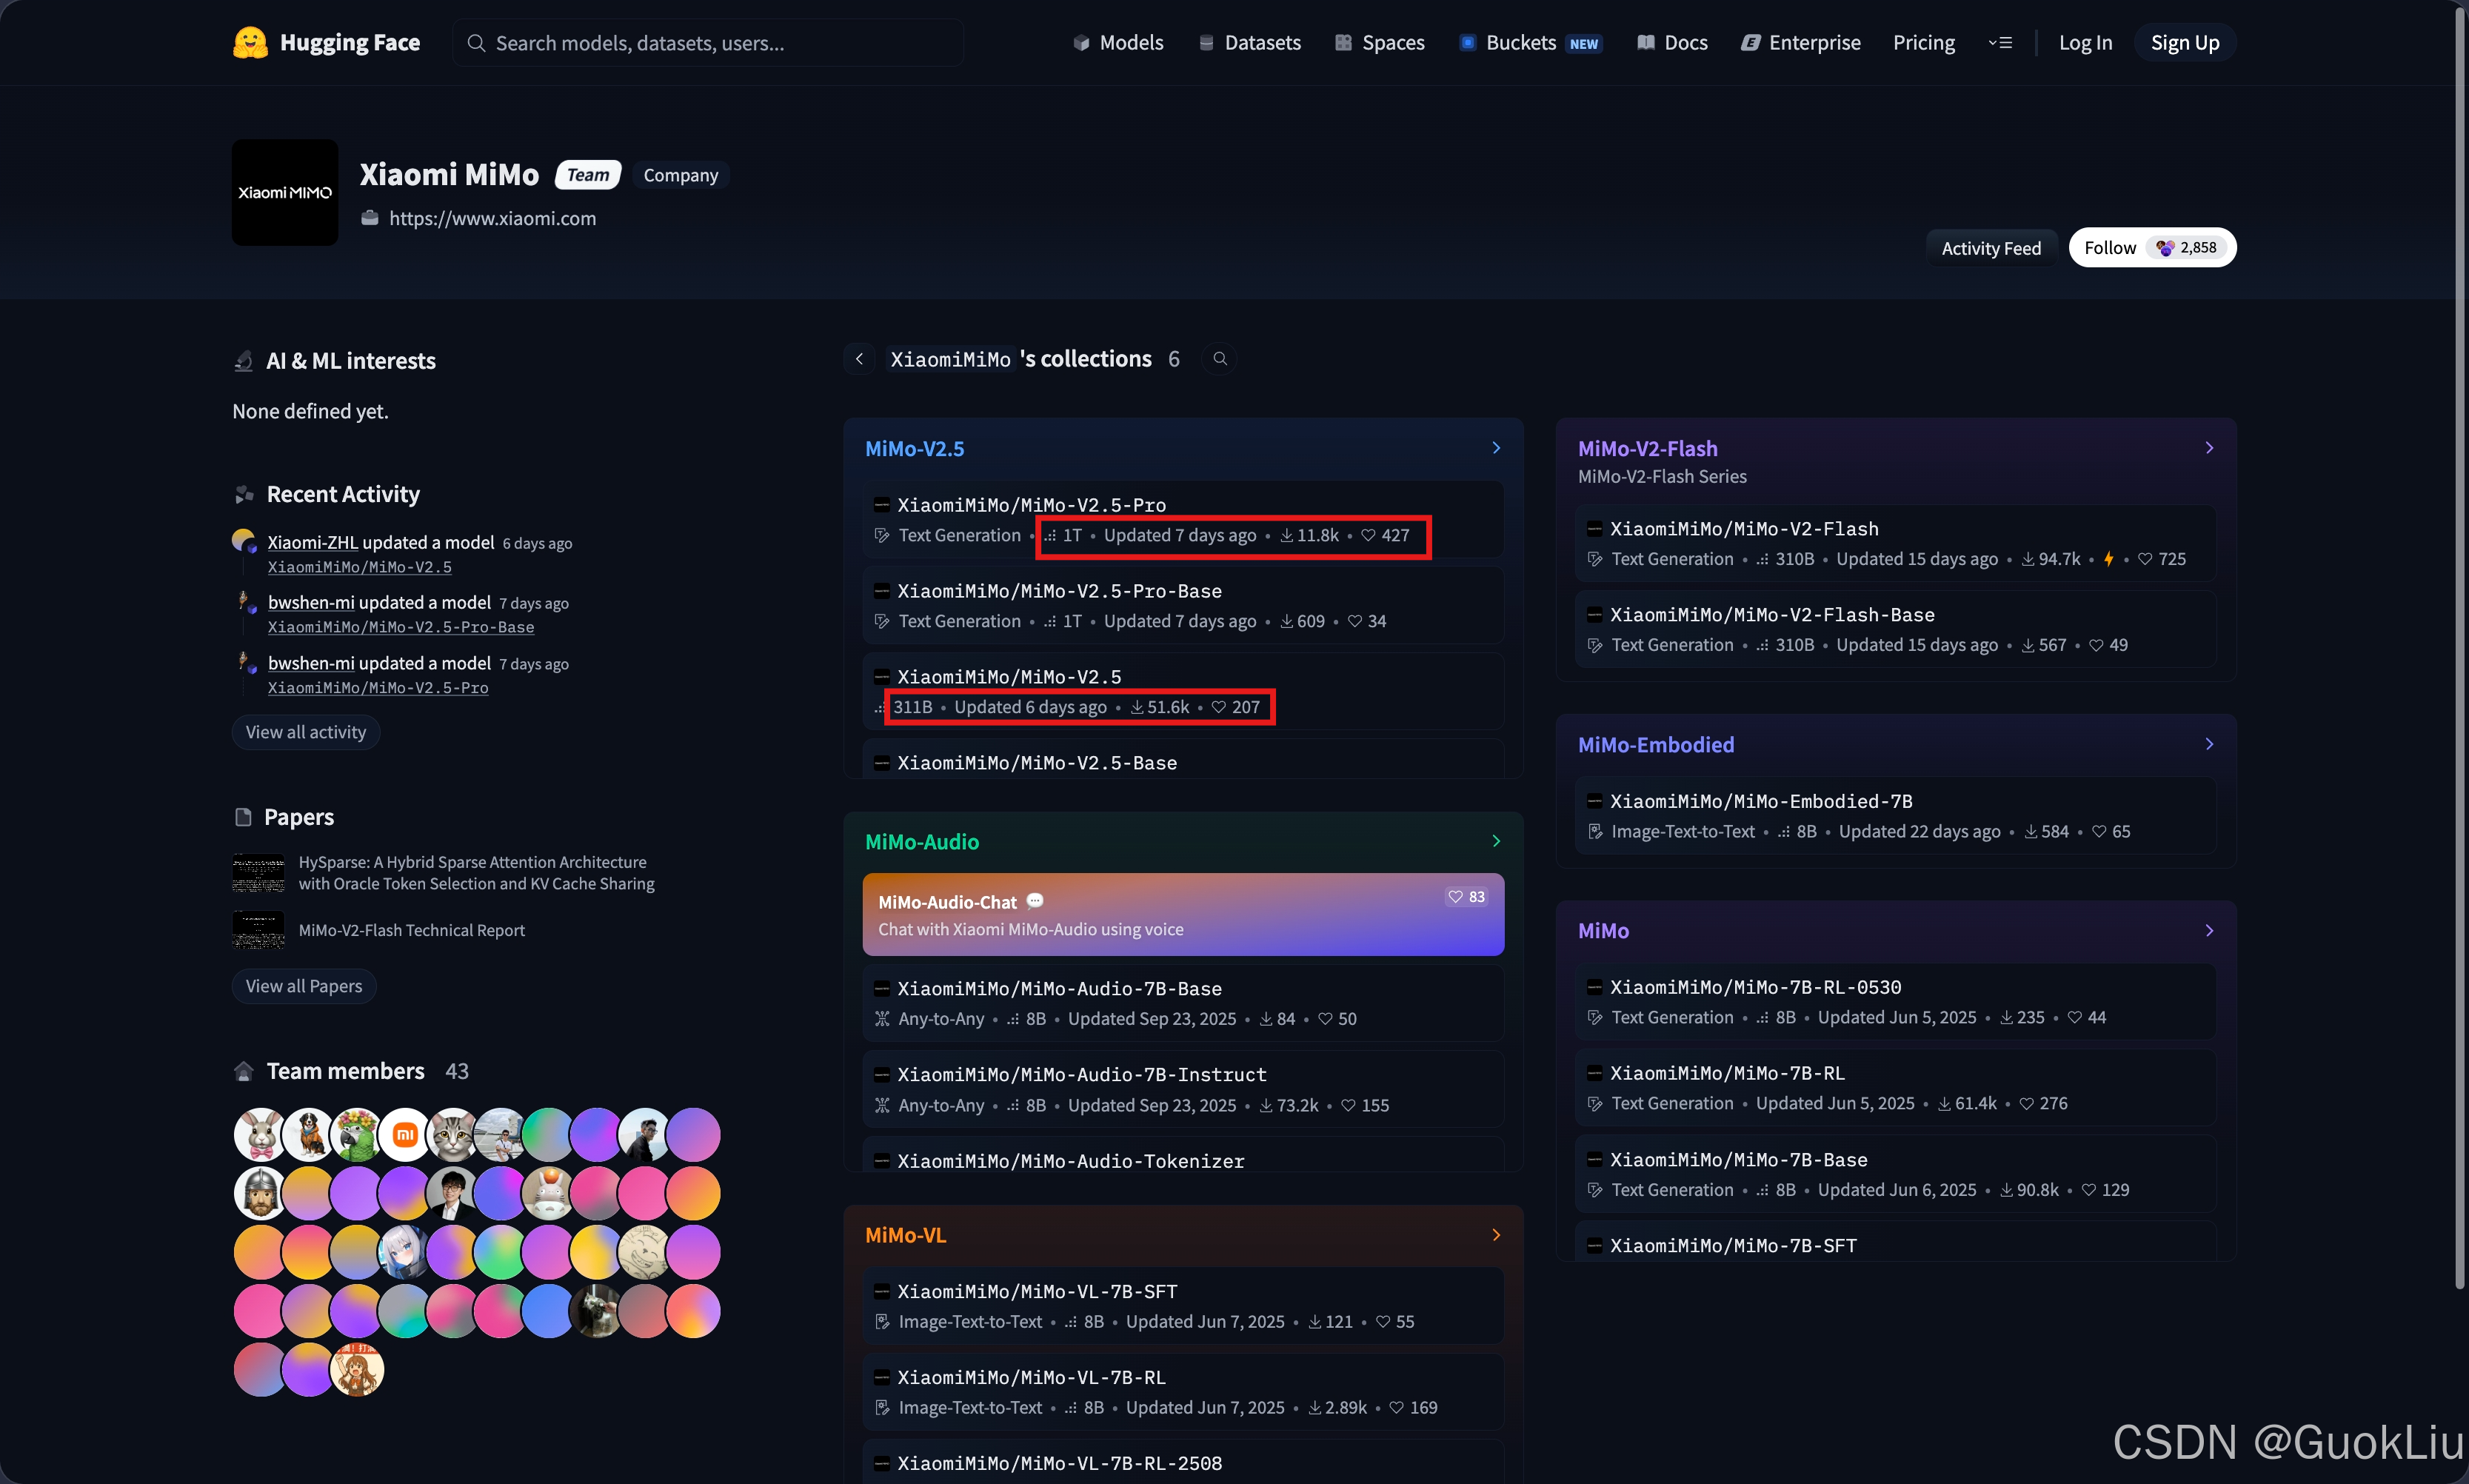Click the MiMo-V2.5 collection title
The image size is (2469, 1484).
click(914, 448)
